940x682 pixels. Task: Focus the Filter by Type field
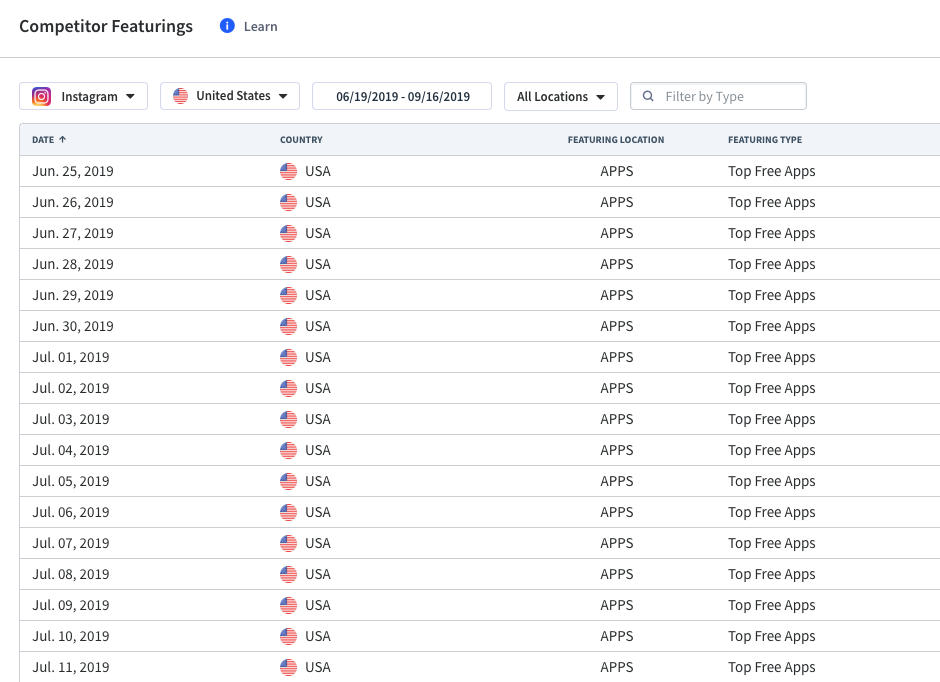(x=718, y=96)
